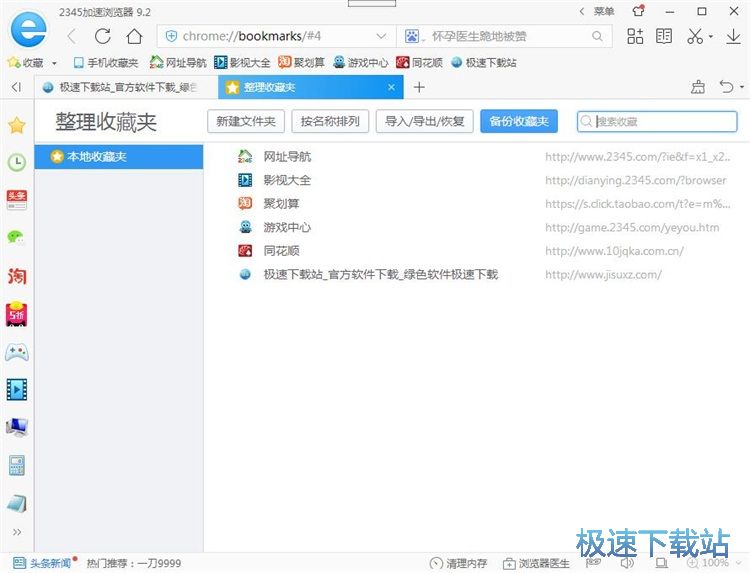Viewport: 750px width, 573px height.
Task: Open sidebar Taobao icon
Action: coord(17,276)
